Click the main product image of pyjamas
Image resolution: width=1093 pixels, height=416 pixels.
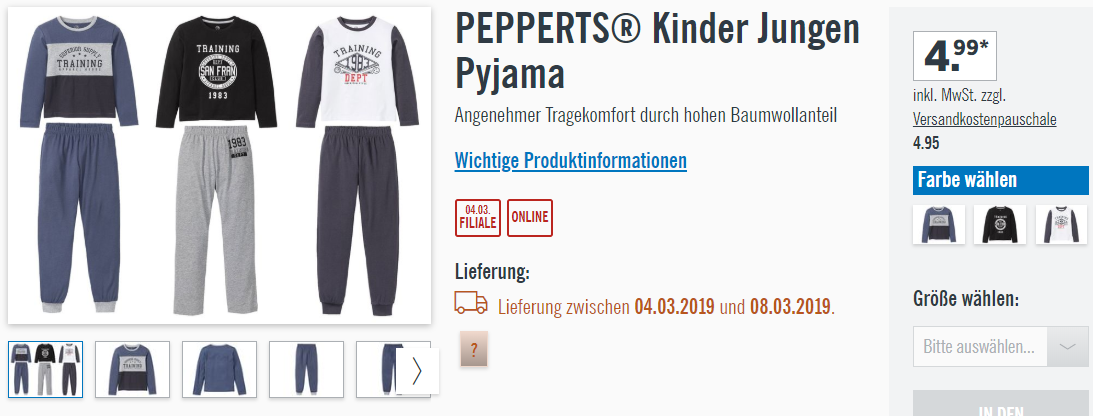coord(220,165)
